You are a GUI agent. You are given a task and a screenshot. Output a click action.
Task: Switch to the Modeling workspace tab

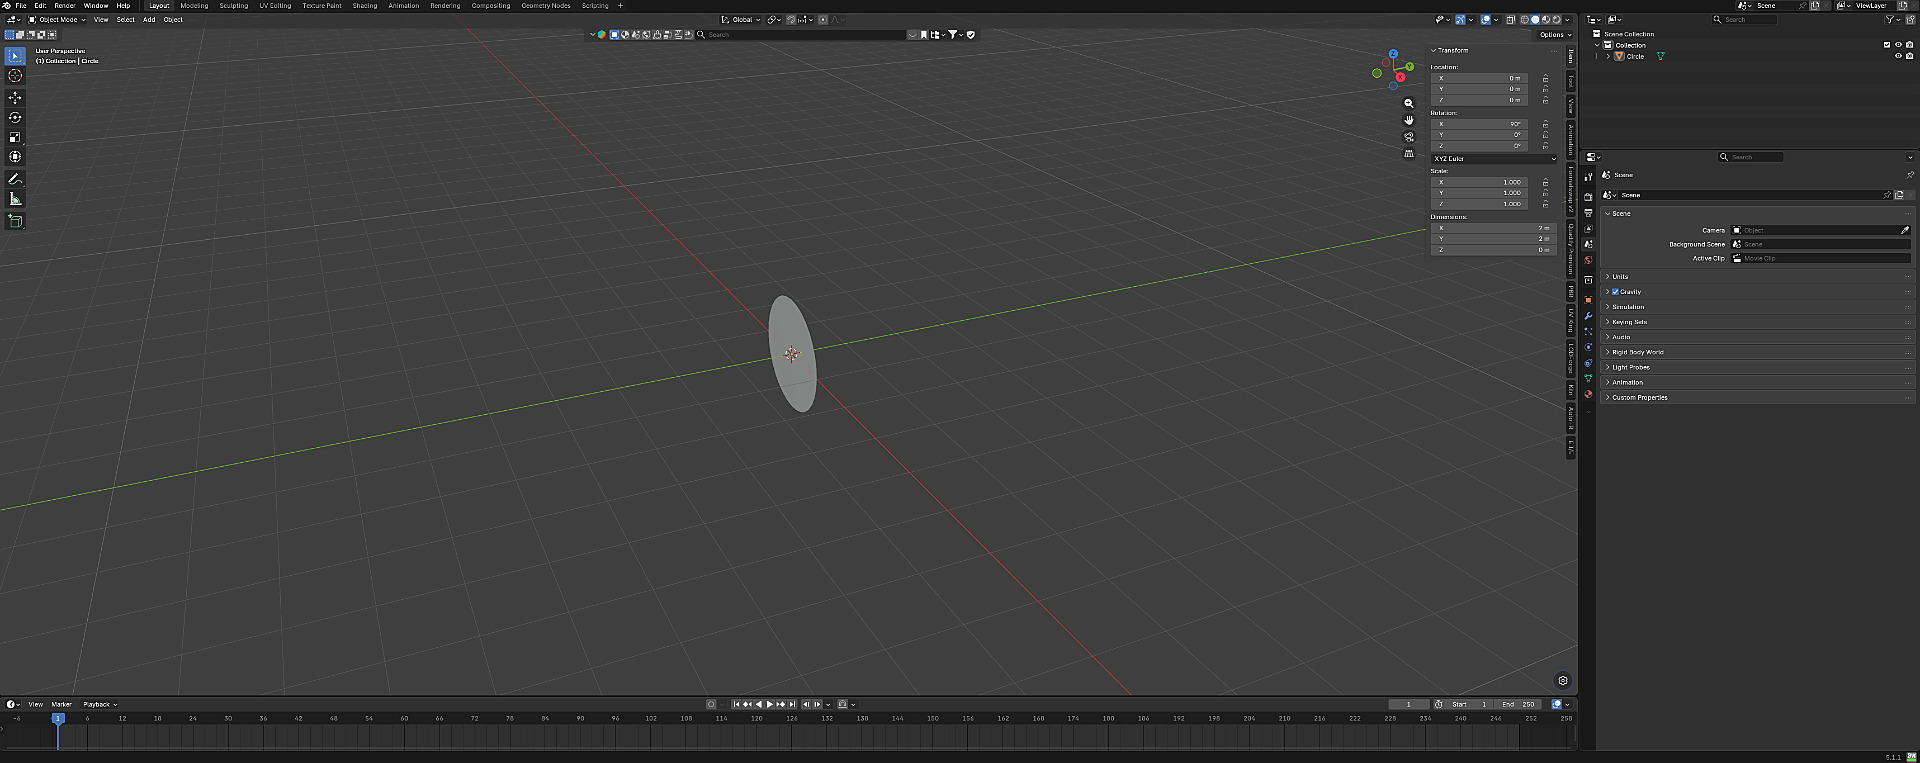point(194,5)
